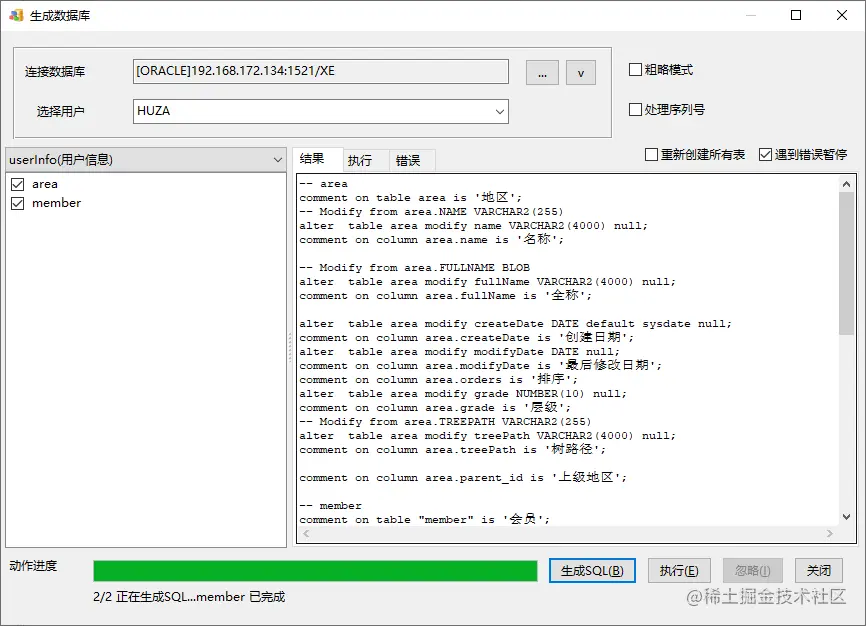Click the 'alter table area modify grade NUMBER(10)' line

(463, 394)
